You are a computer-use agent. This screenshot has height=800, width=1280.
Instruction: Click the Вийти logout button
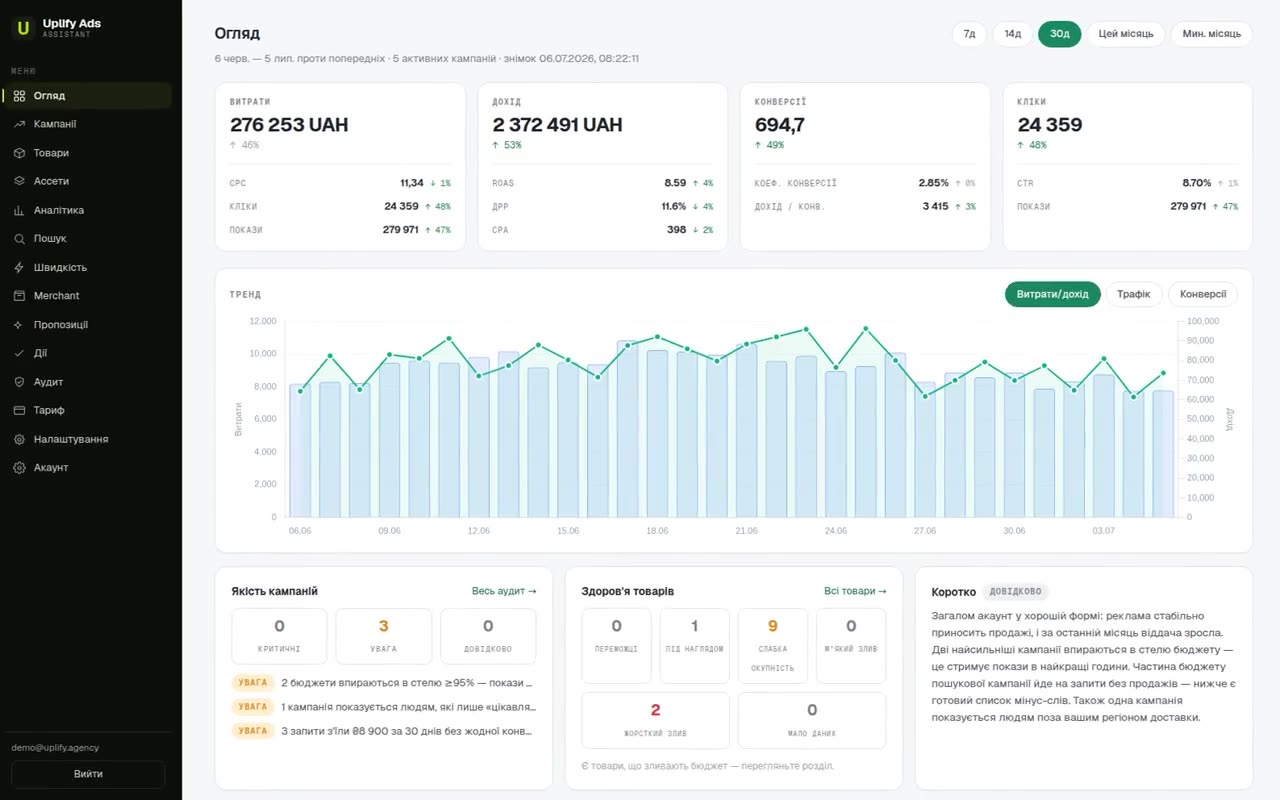click(x=88, y=774)
